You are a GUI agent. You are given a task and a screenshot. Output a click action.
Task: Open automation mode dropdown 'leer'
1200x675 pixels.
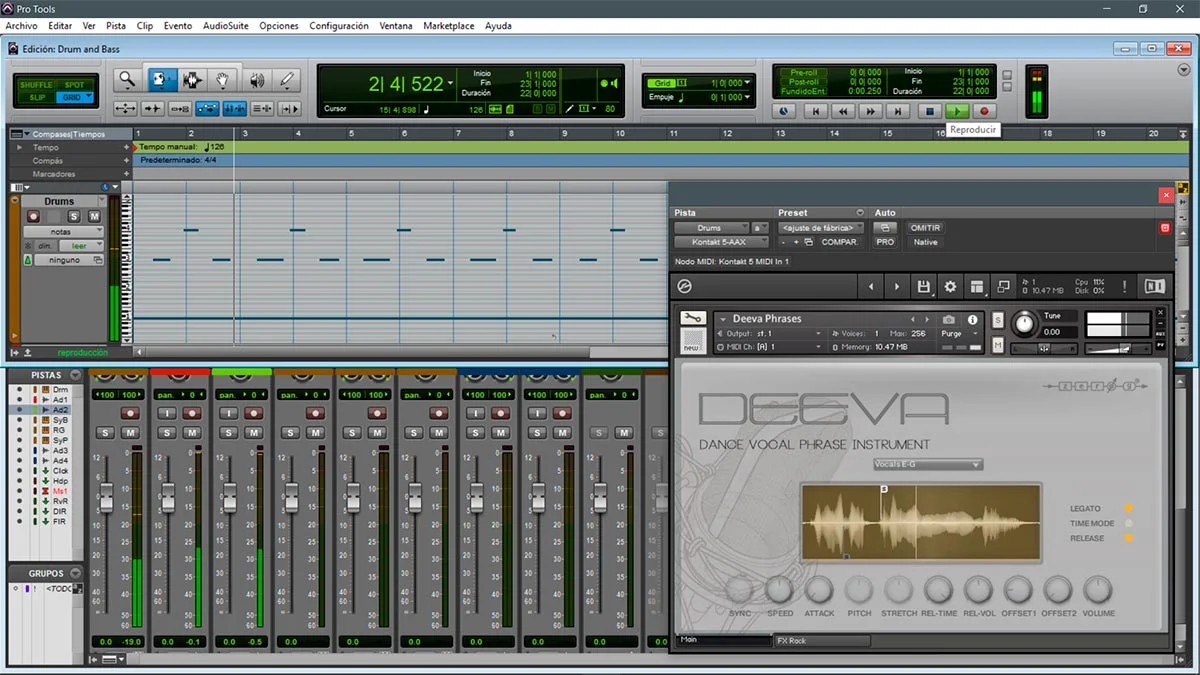(x=82, y=245)
